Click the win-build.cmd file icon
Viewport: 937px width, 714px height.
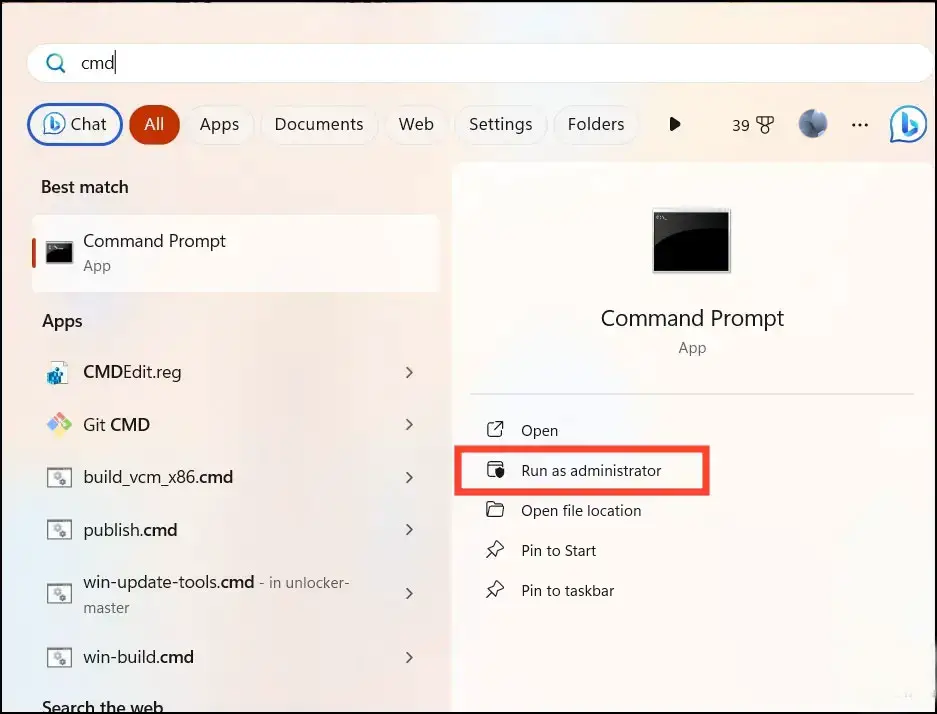click(x=59, y=658)
